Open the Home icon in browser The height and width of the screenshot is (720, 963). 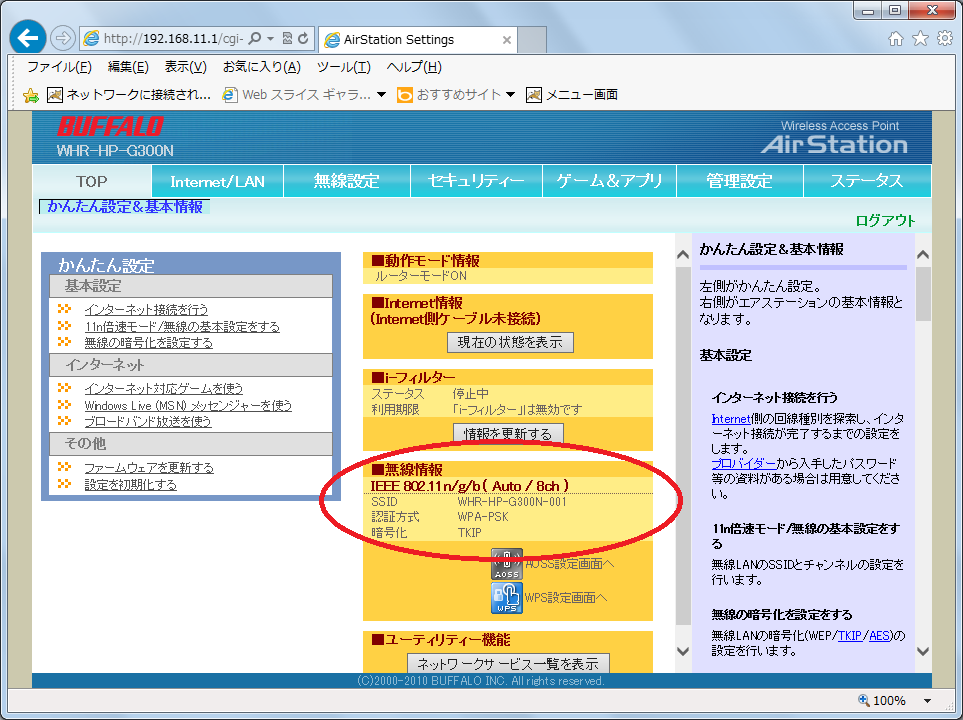tap(896, 39)
